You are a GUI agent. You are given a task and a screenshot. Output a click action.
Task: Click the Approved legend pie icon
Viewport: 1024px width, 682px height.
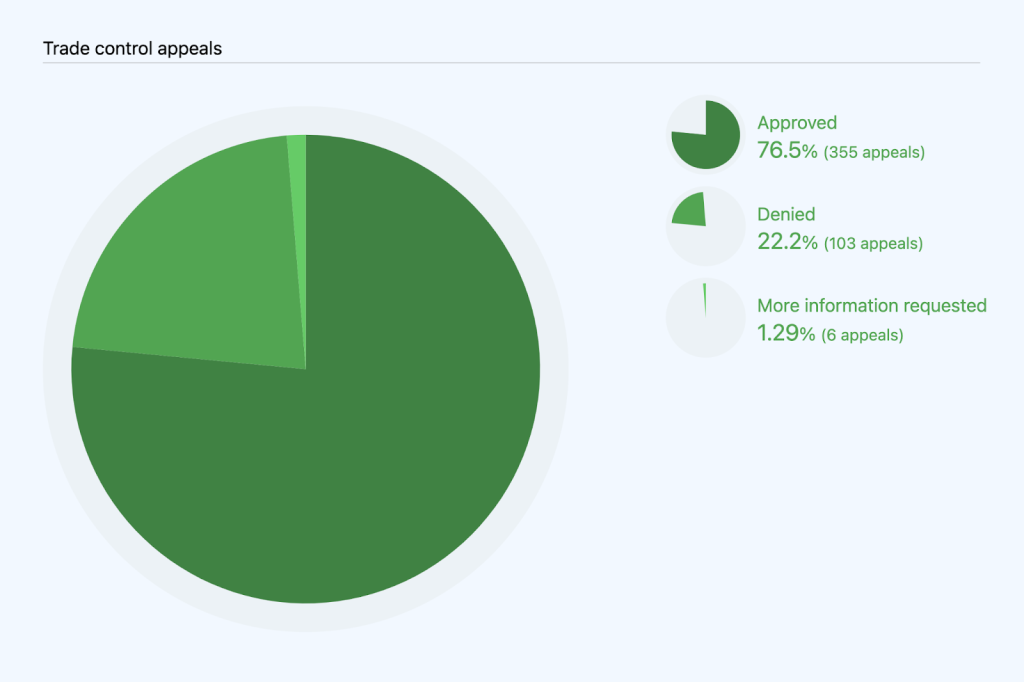click(x=706, y=136)
